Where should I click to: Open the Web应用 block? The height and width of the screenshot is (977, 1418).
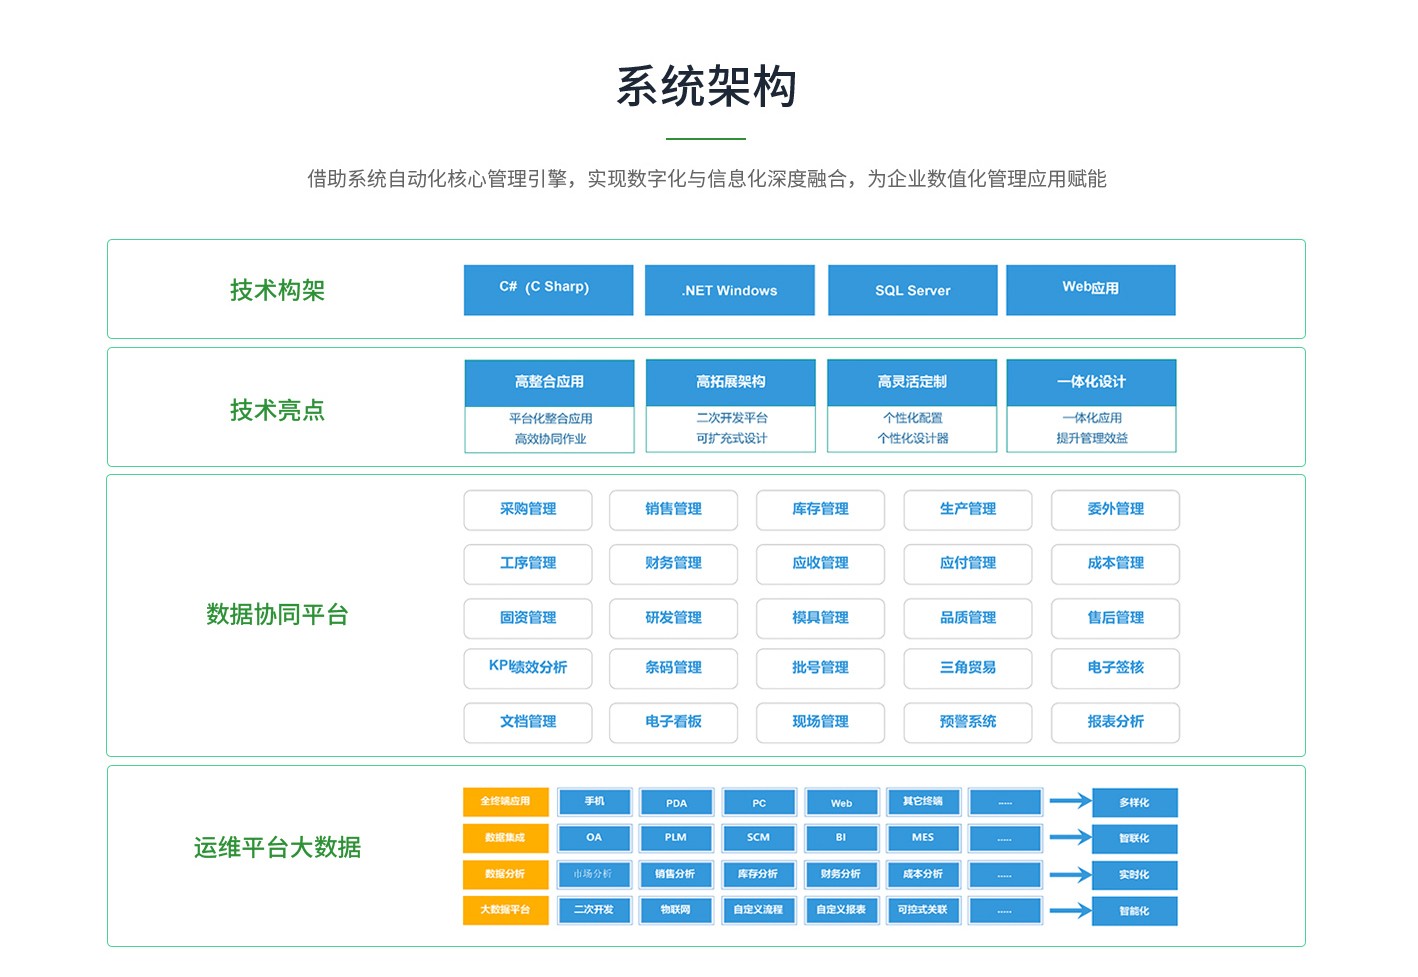(1090, 290)
